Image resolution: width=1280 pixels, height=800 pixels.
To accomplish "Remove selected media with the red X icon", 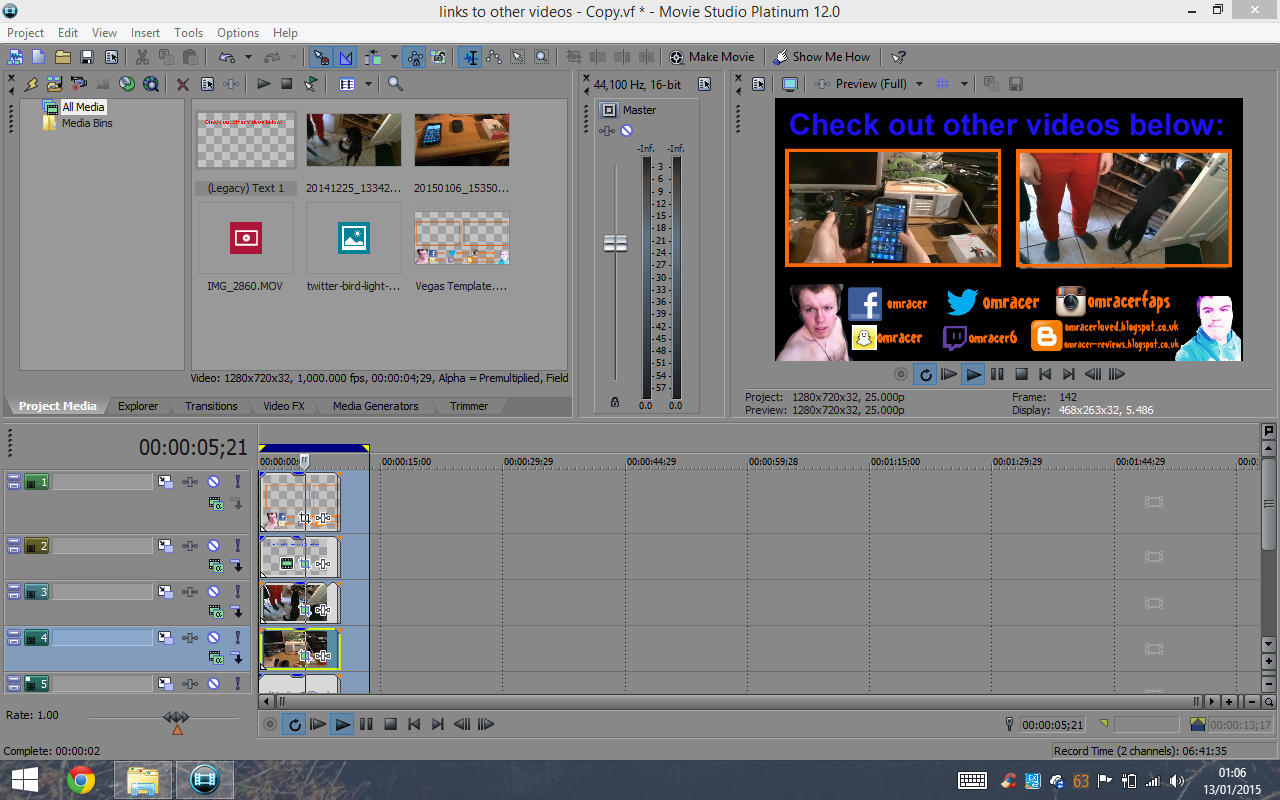I will (183, 84).
